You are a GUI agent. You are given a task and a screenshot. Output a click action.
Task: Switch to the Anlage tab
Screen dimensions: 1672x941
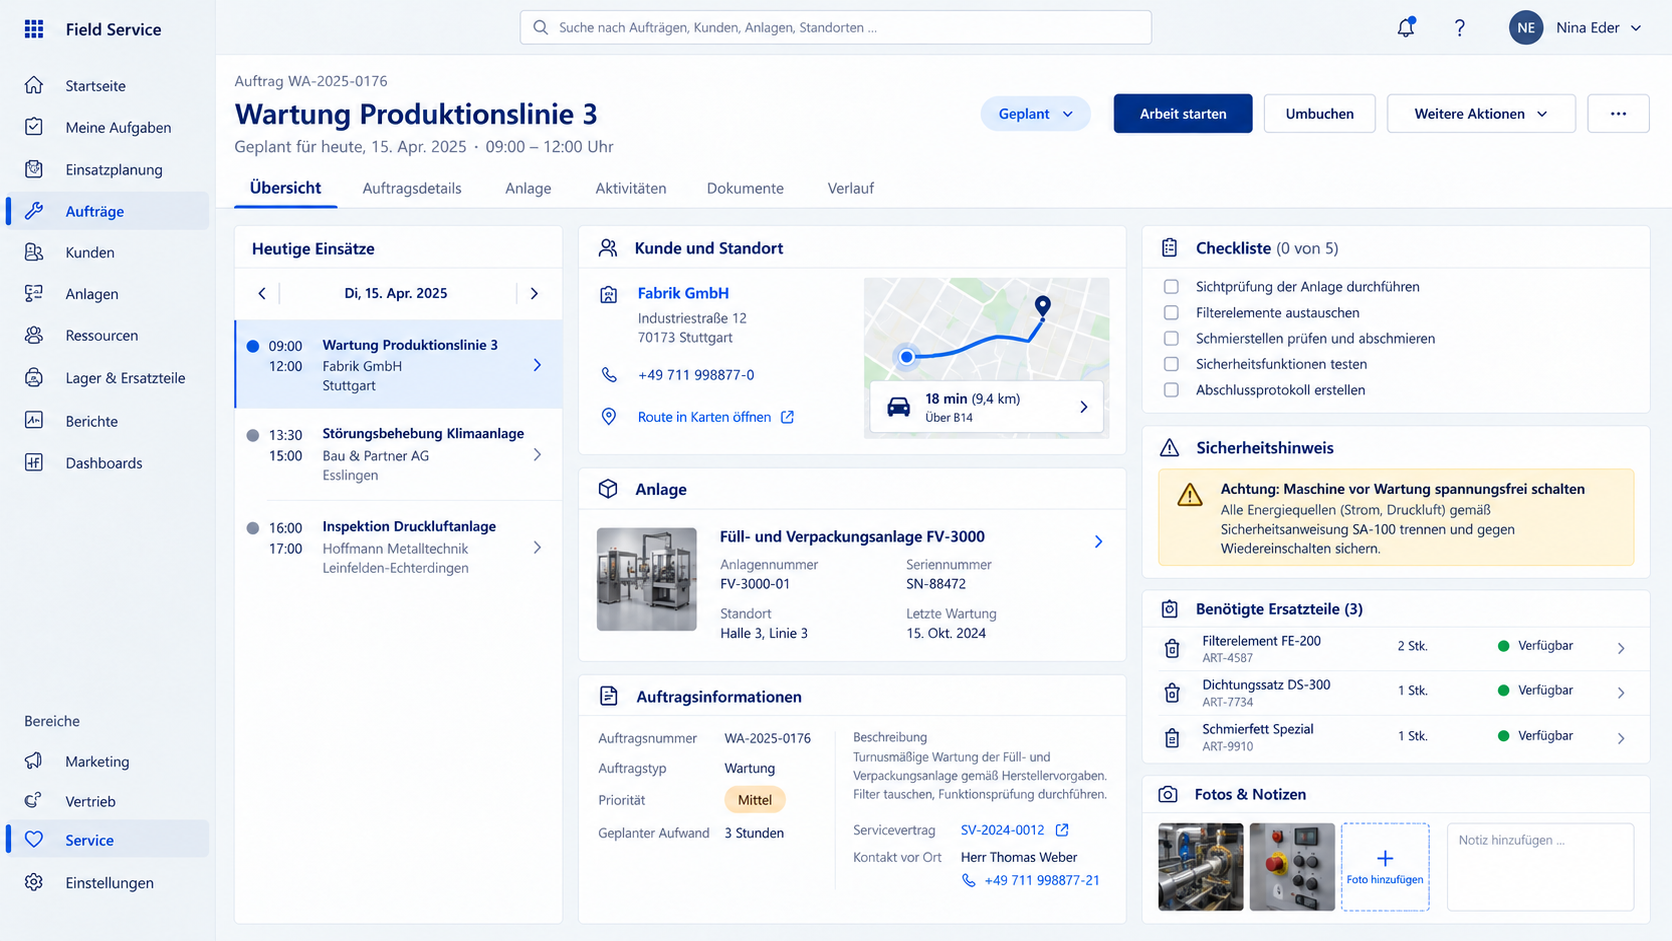[x=528, y=188]
